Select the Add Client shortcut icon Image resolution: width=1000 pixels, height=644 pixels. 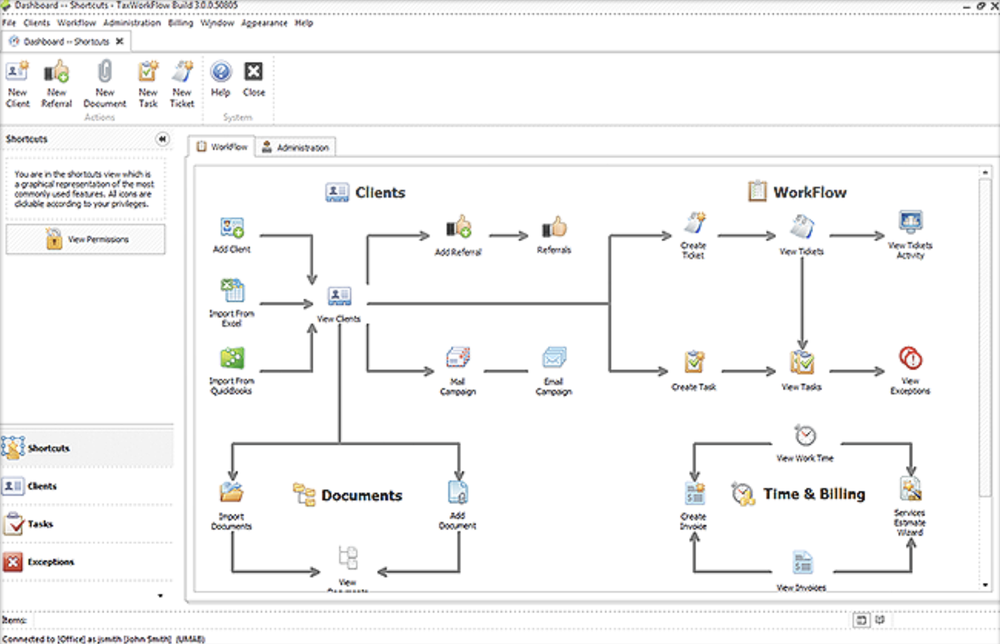click(232, 228)
